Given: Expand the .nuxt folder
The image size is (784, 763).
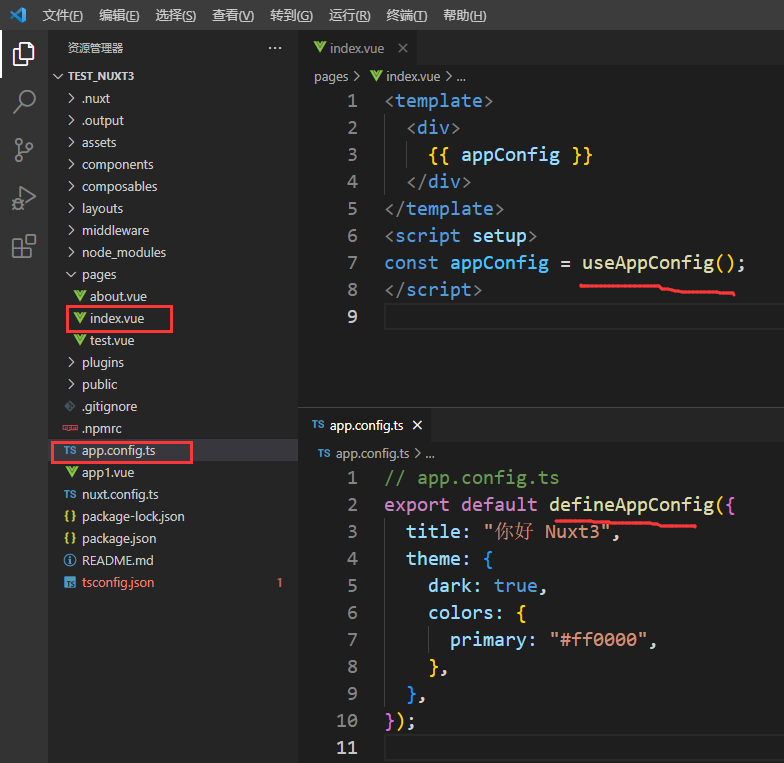Looking at the screenshot, I should [72, 98].
